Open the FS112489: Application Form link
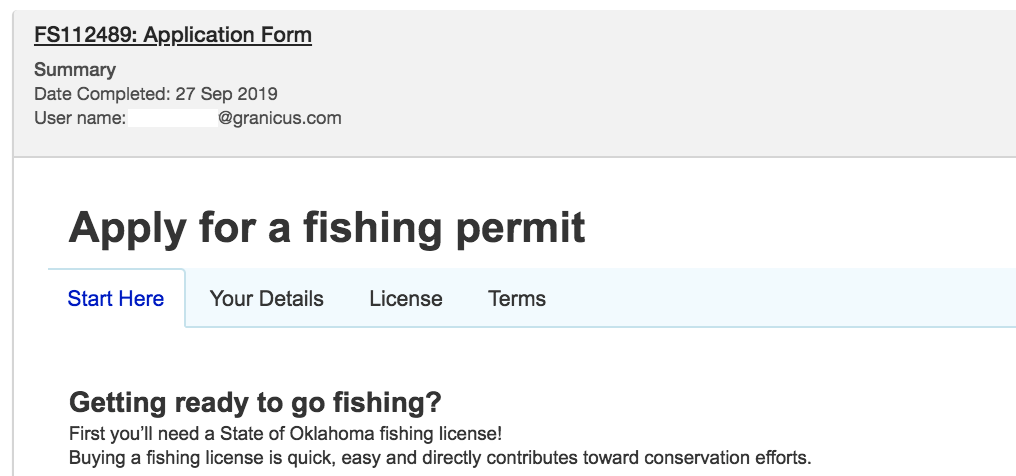Screen dimensions: 1016x476 pyautogui.click(x=173, y=36)
